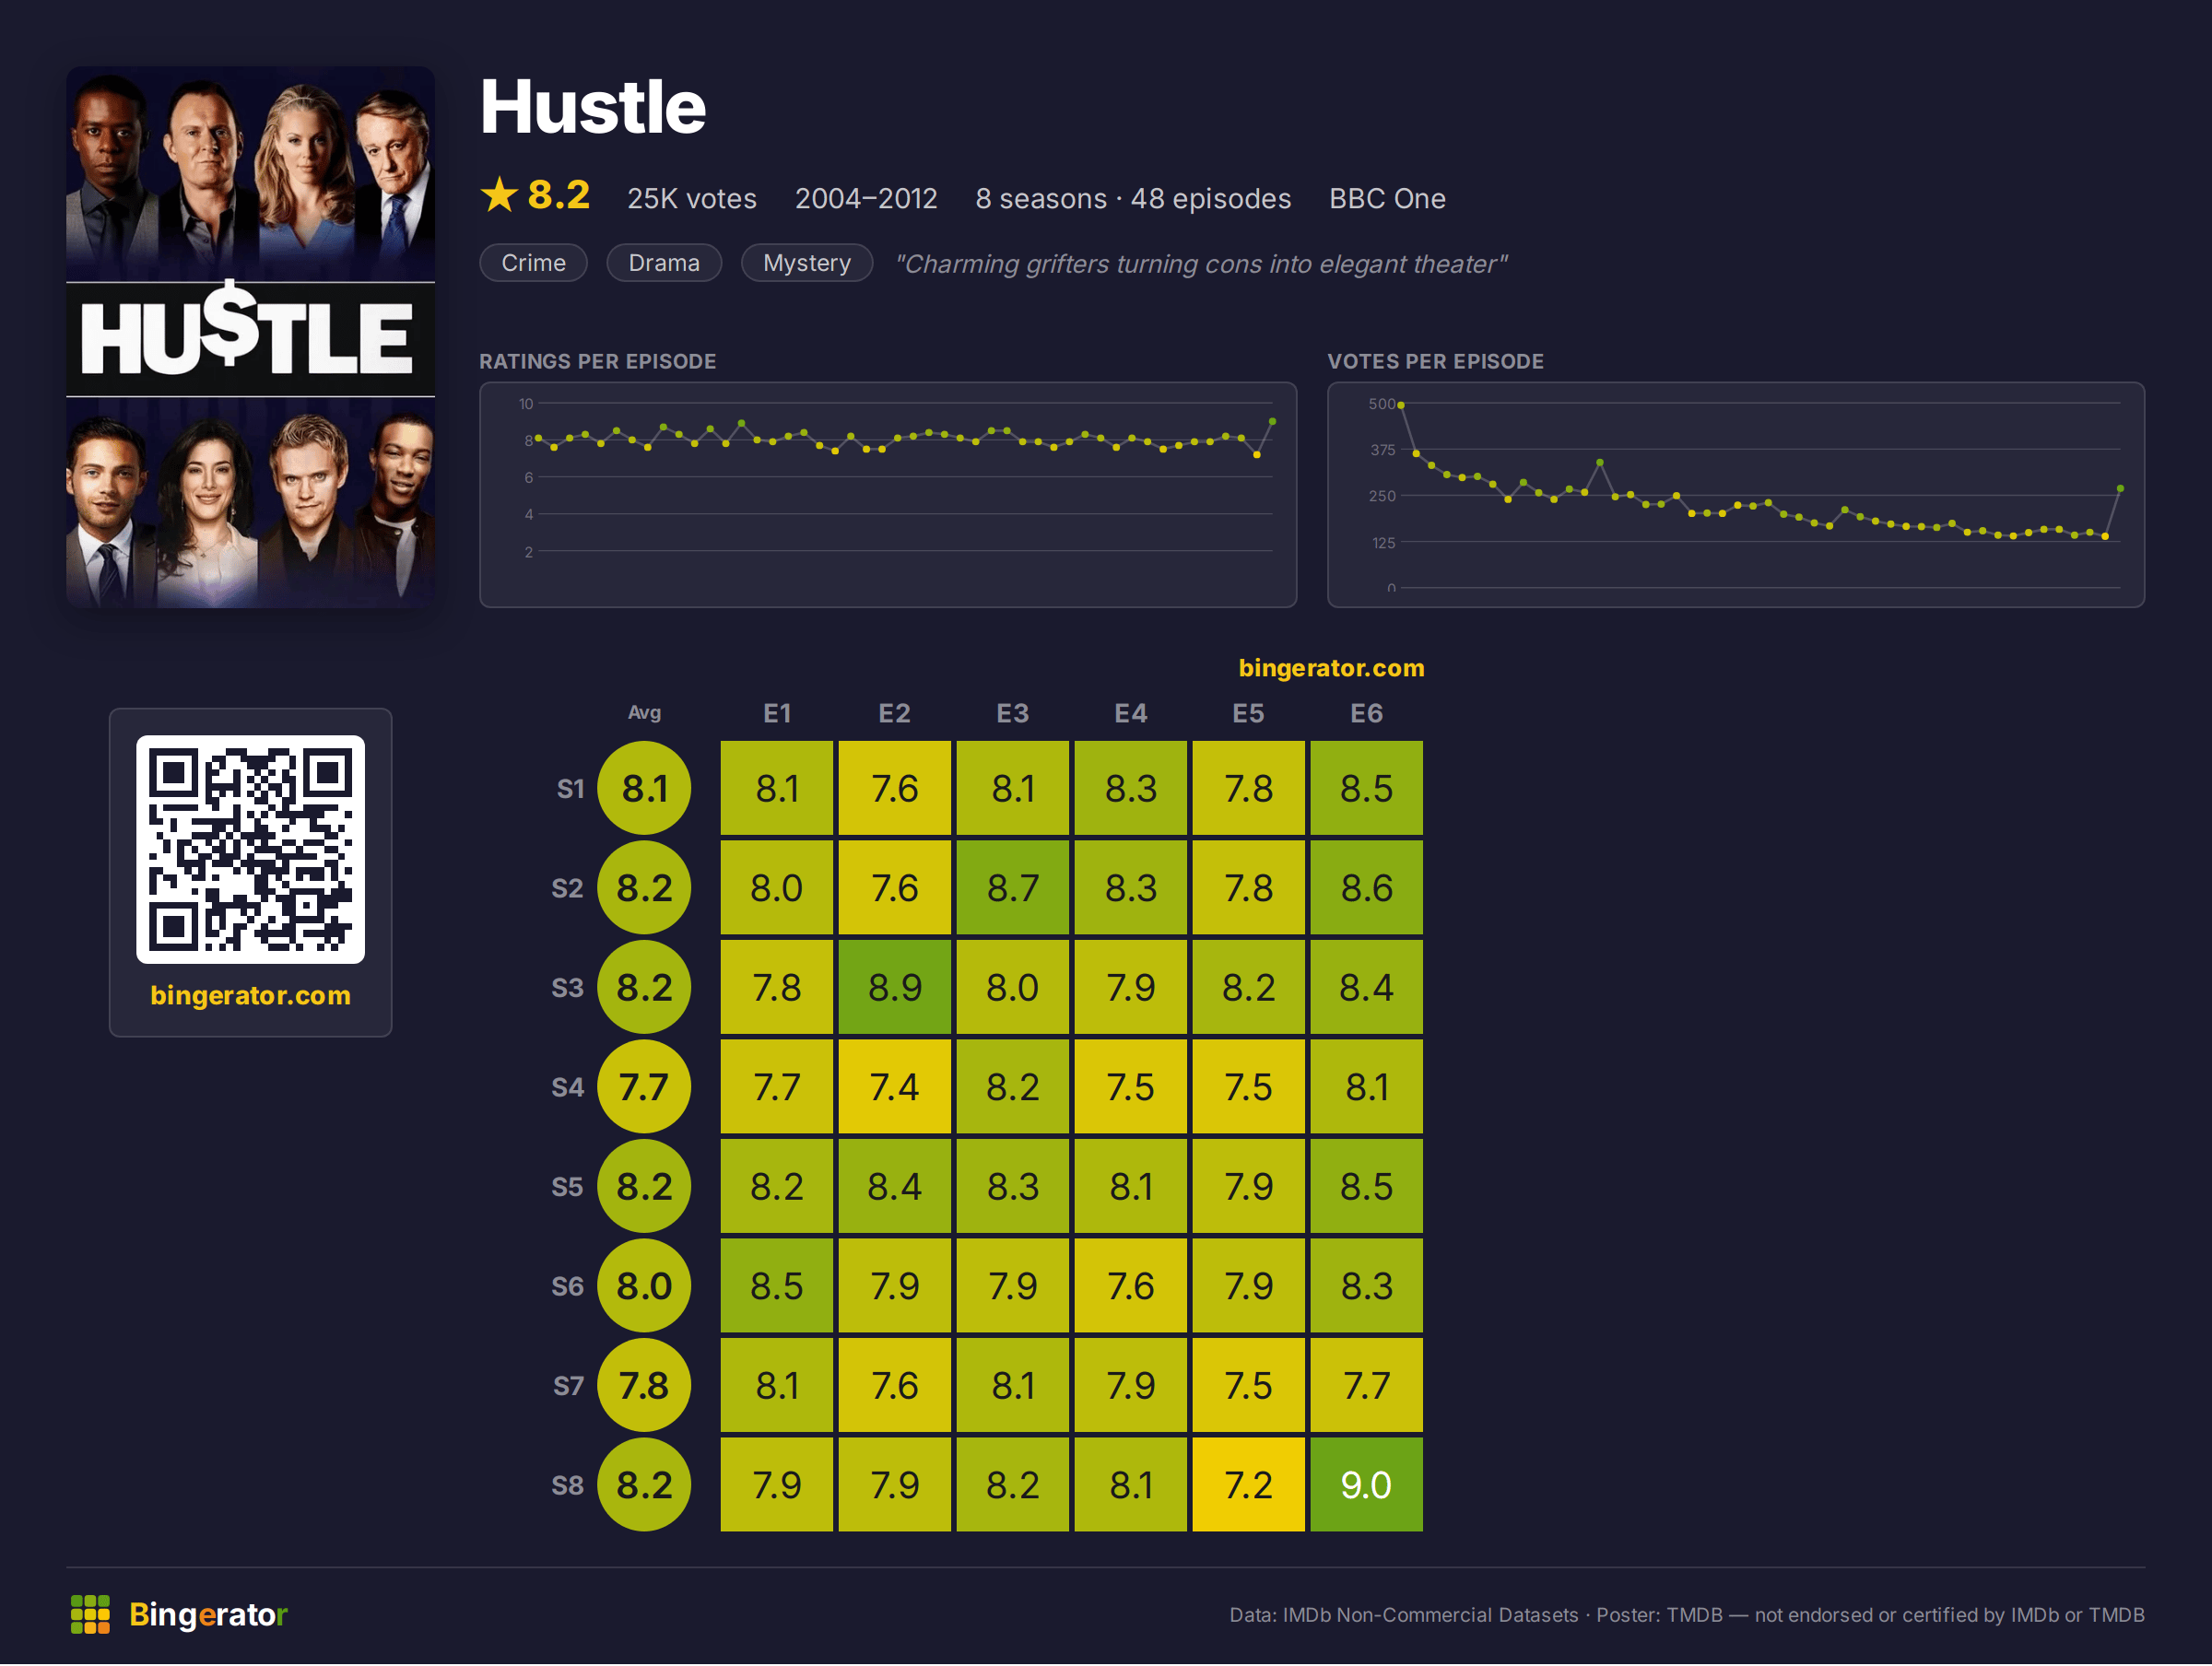Click the E3 column header
Image resolution: width=2212 pixels, height=1666 pixels.
(x=1012, y=713)
